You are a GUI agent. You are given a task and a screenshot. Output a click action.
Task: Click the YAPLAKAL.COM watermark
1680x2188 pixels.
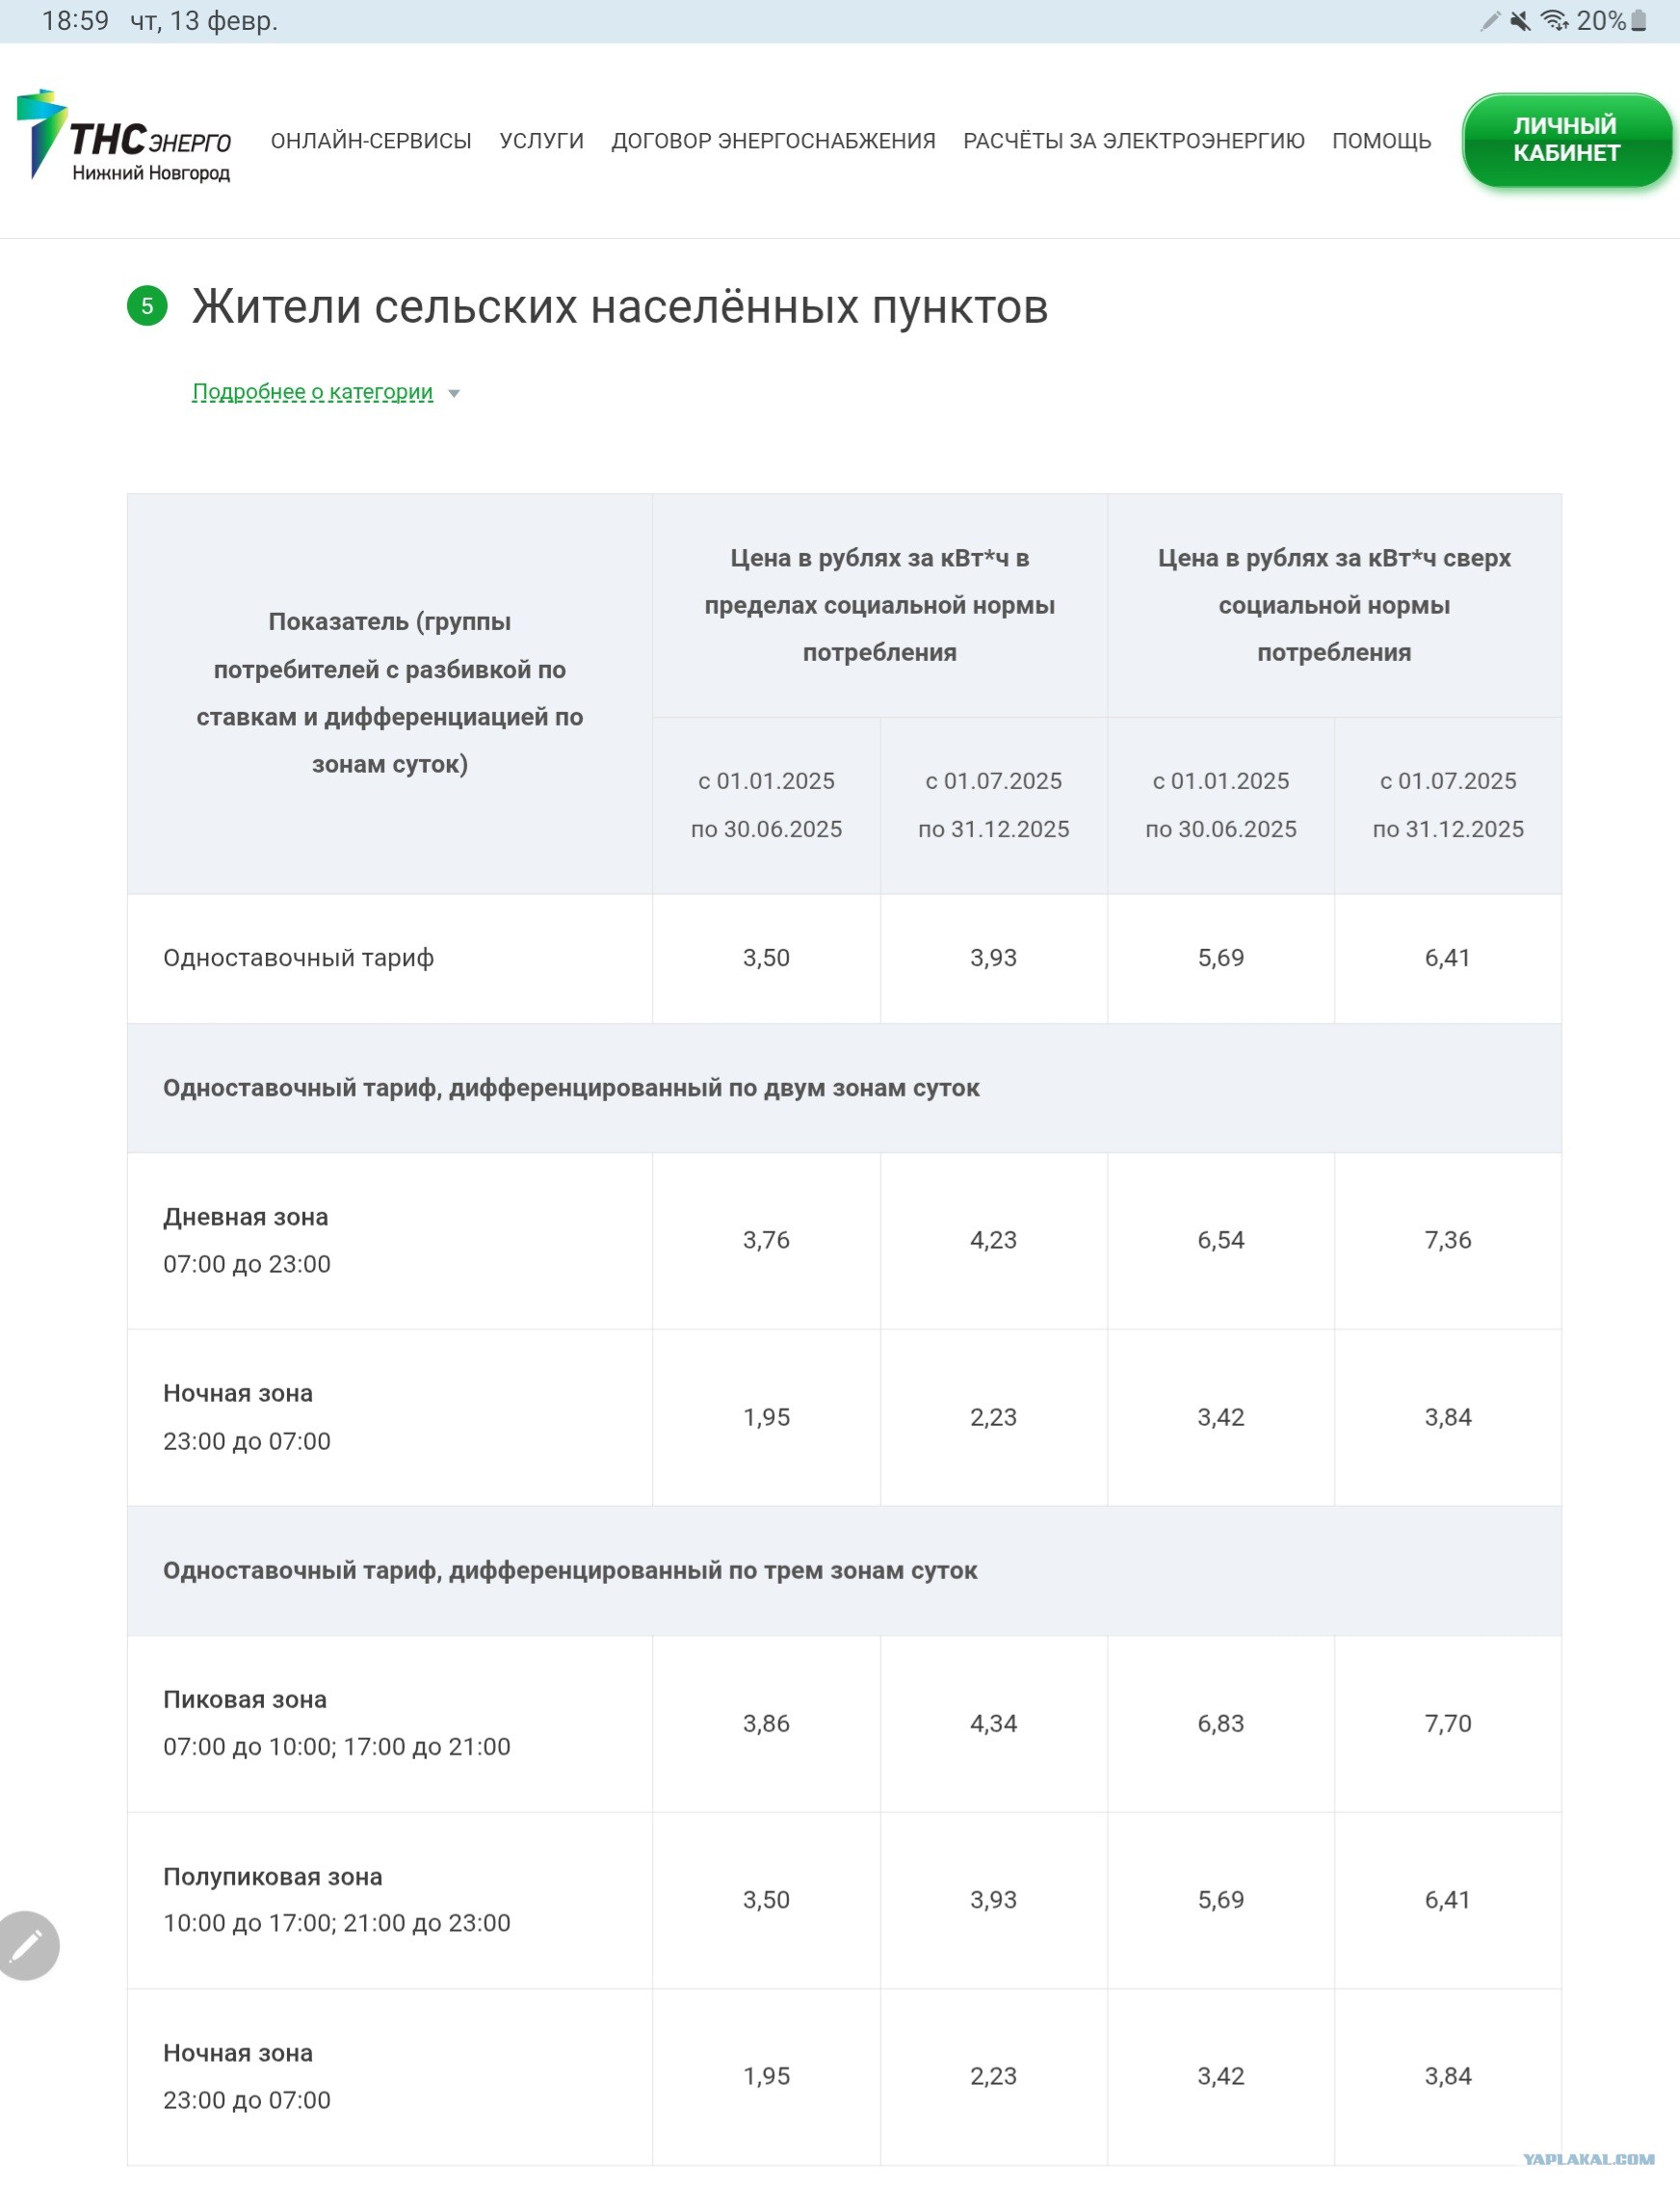tap(1588, 2159)
